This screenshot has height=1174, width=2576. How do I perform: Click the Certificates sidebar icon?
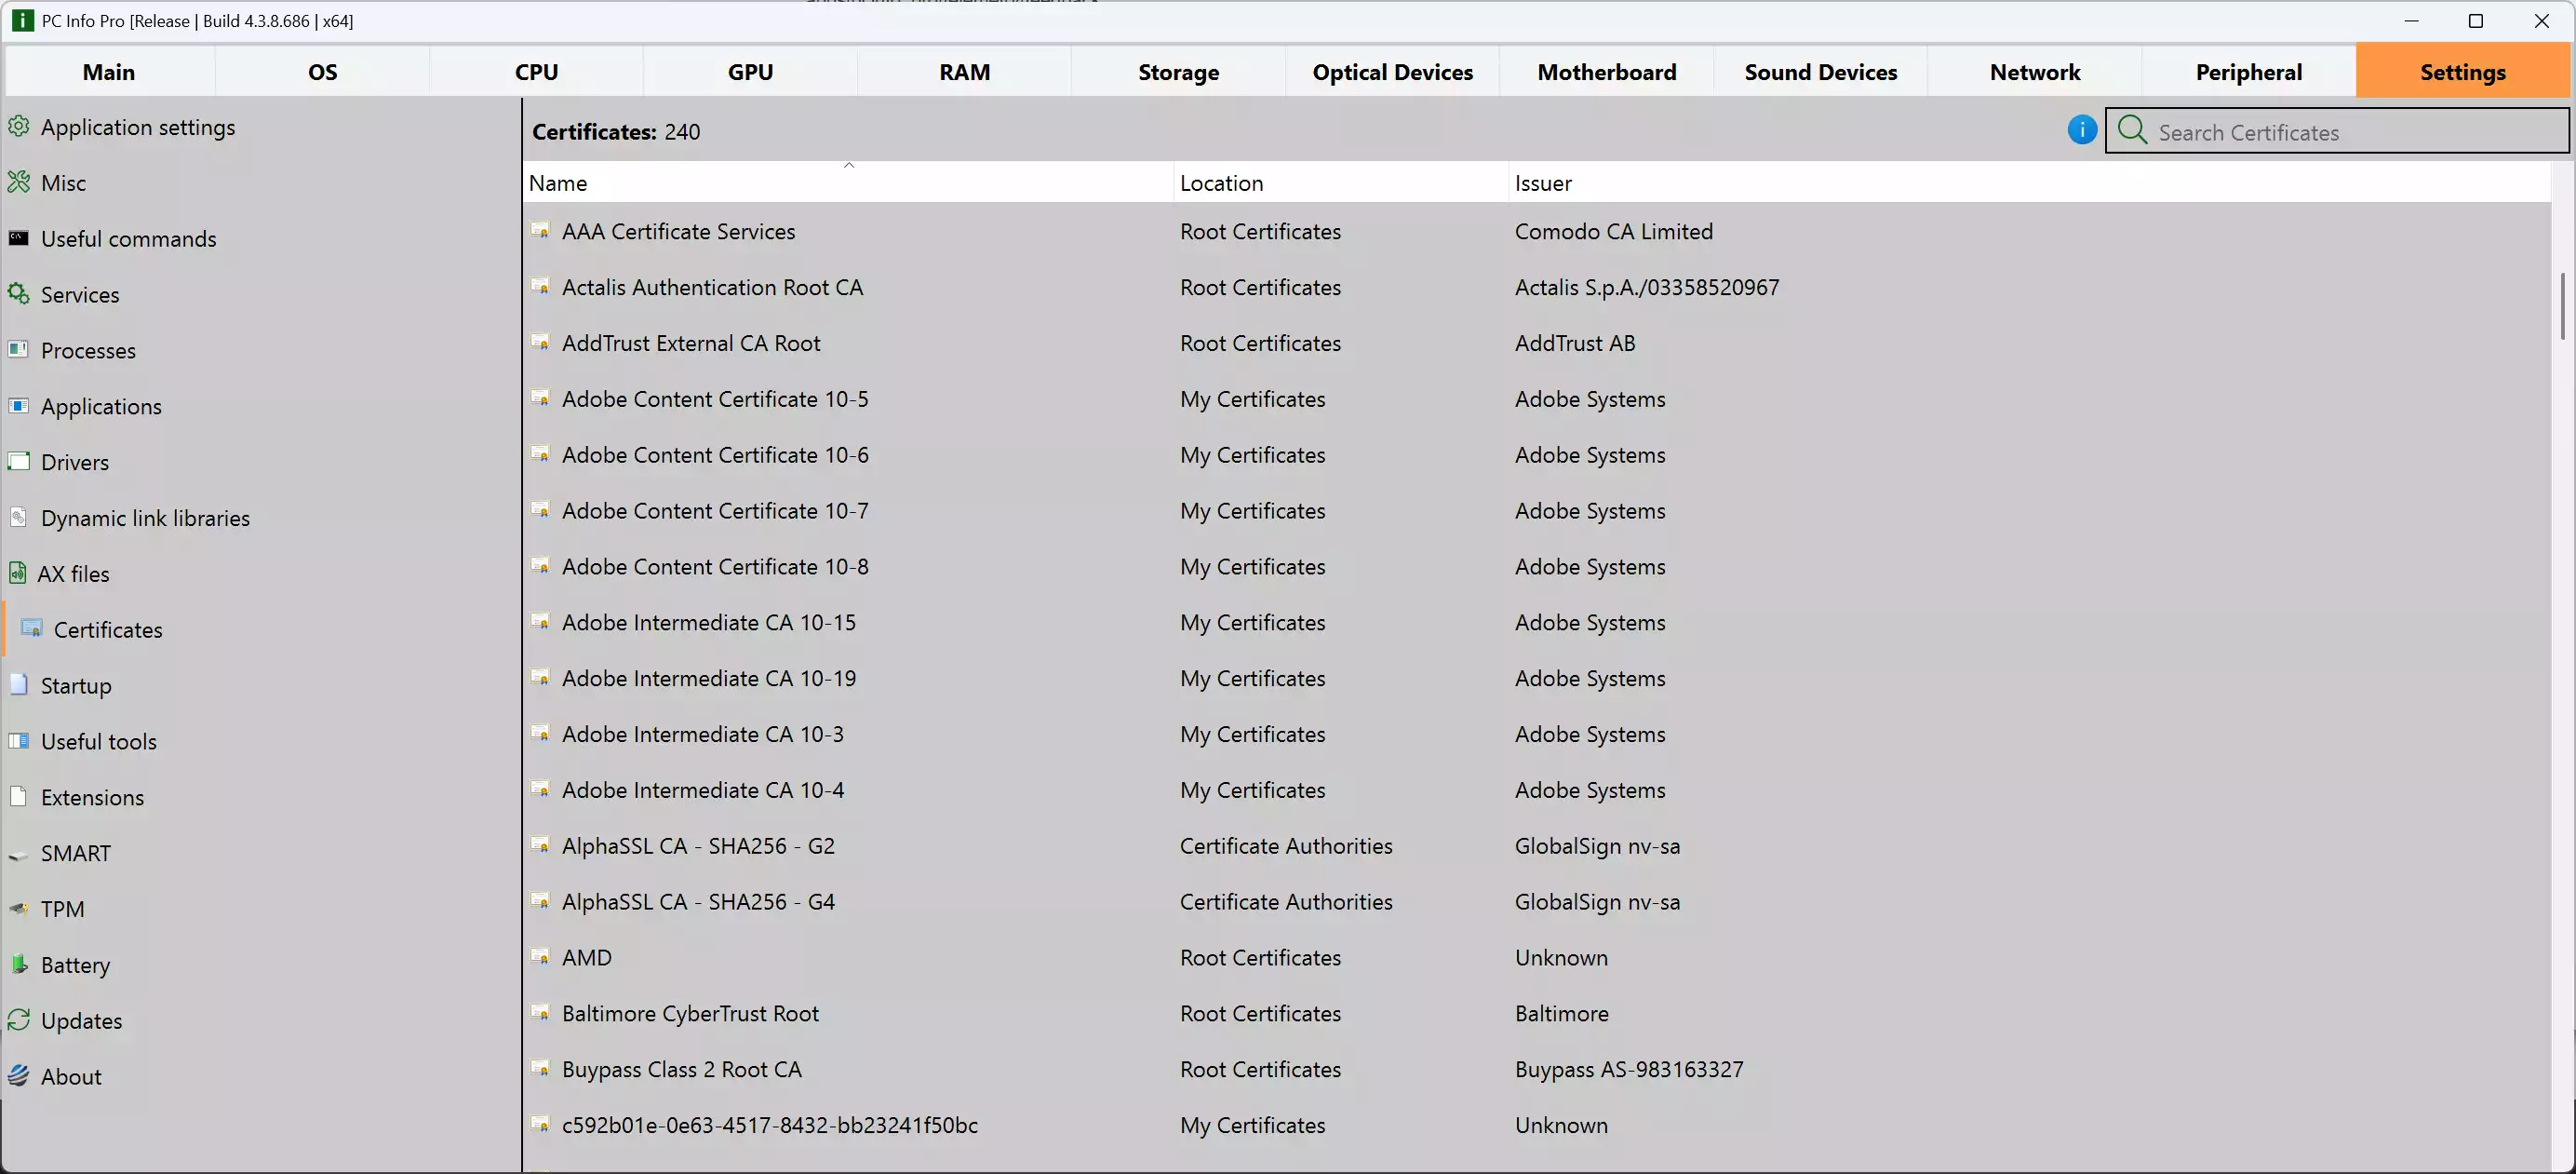[x=32, y=629]
